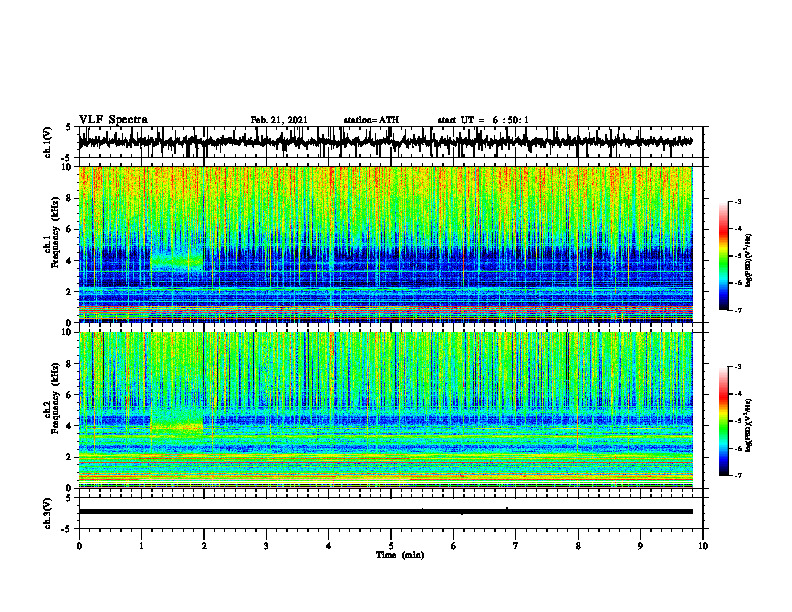Screen dimensions: 792x612
Task: Click time axis tick label "3"
Action: click(x=266, y=546)
